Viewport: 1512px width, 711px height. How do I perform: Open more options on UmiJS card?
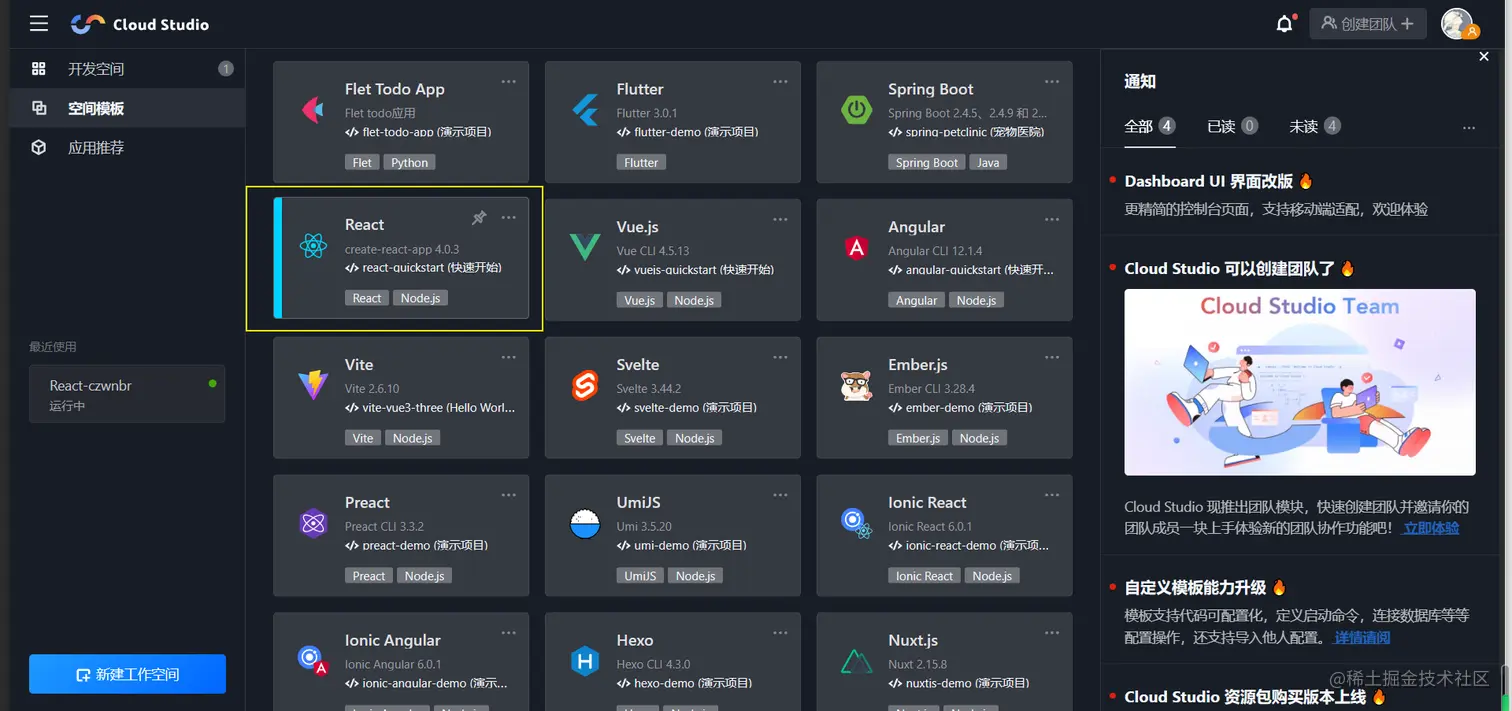781,495
